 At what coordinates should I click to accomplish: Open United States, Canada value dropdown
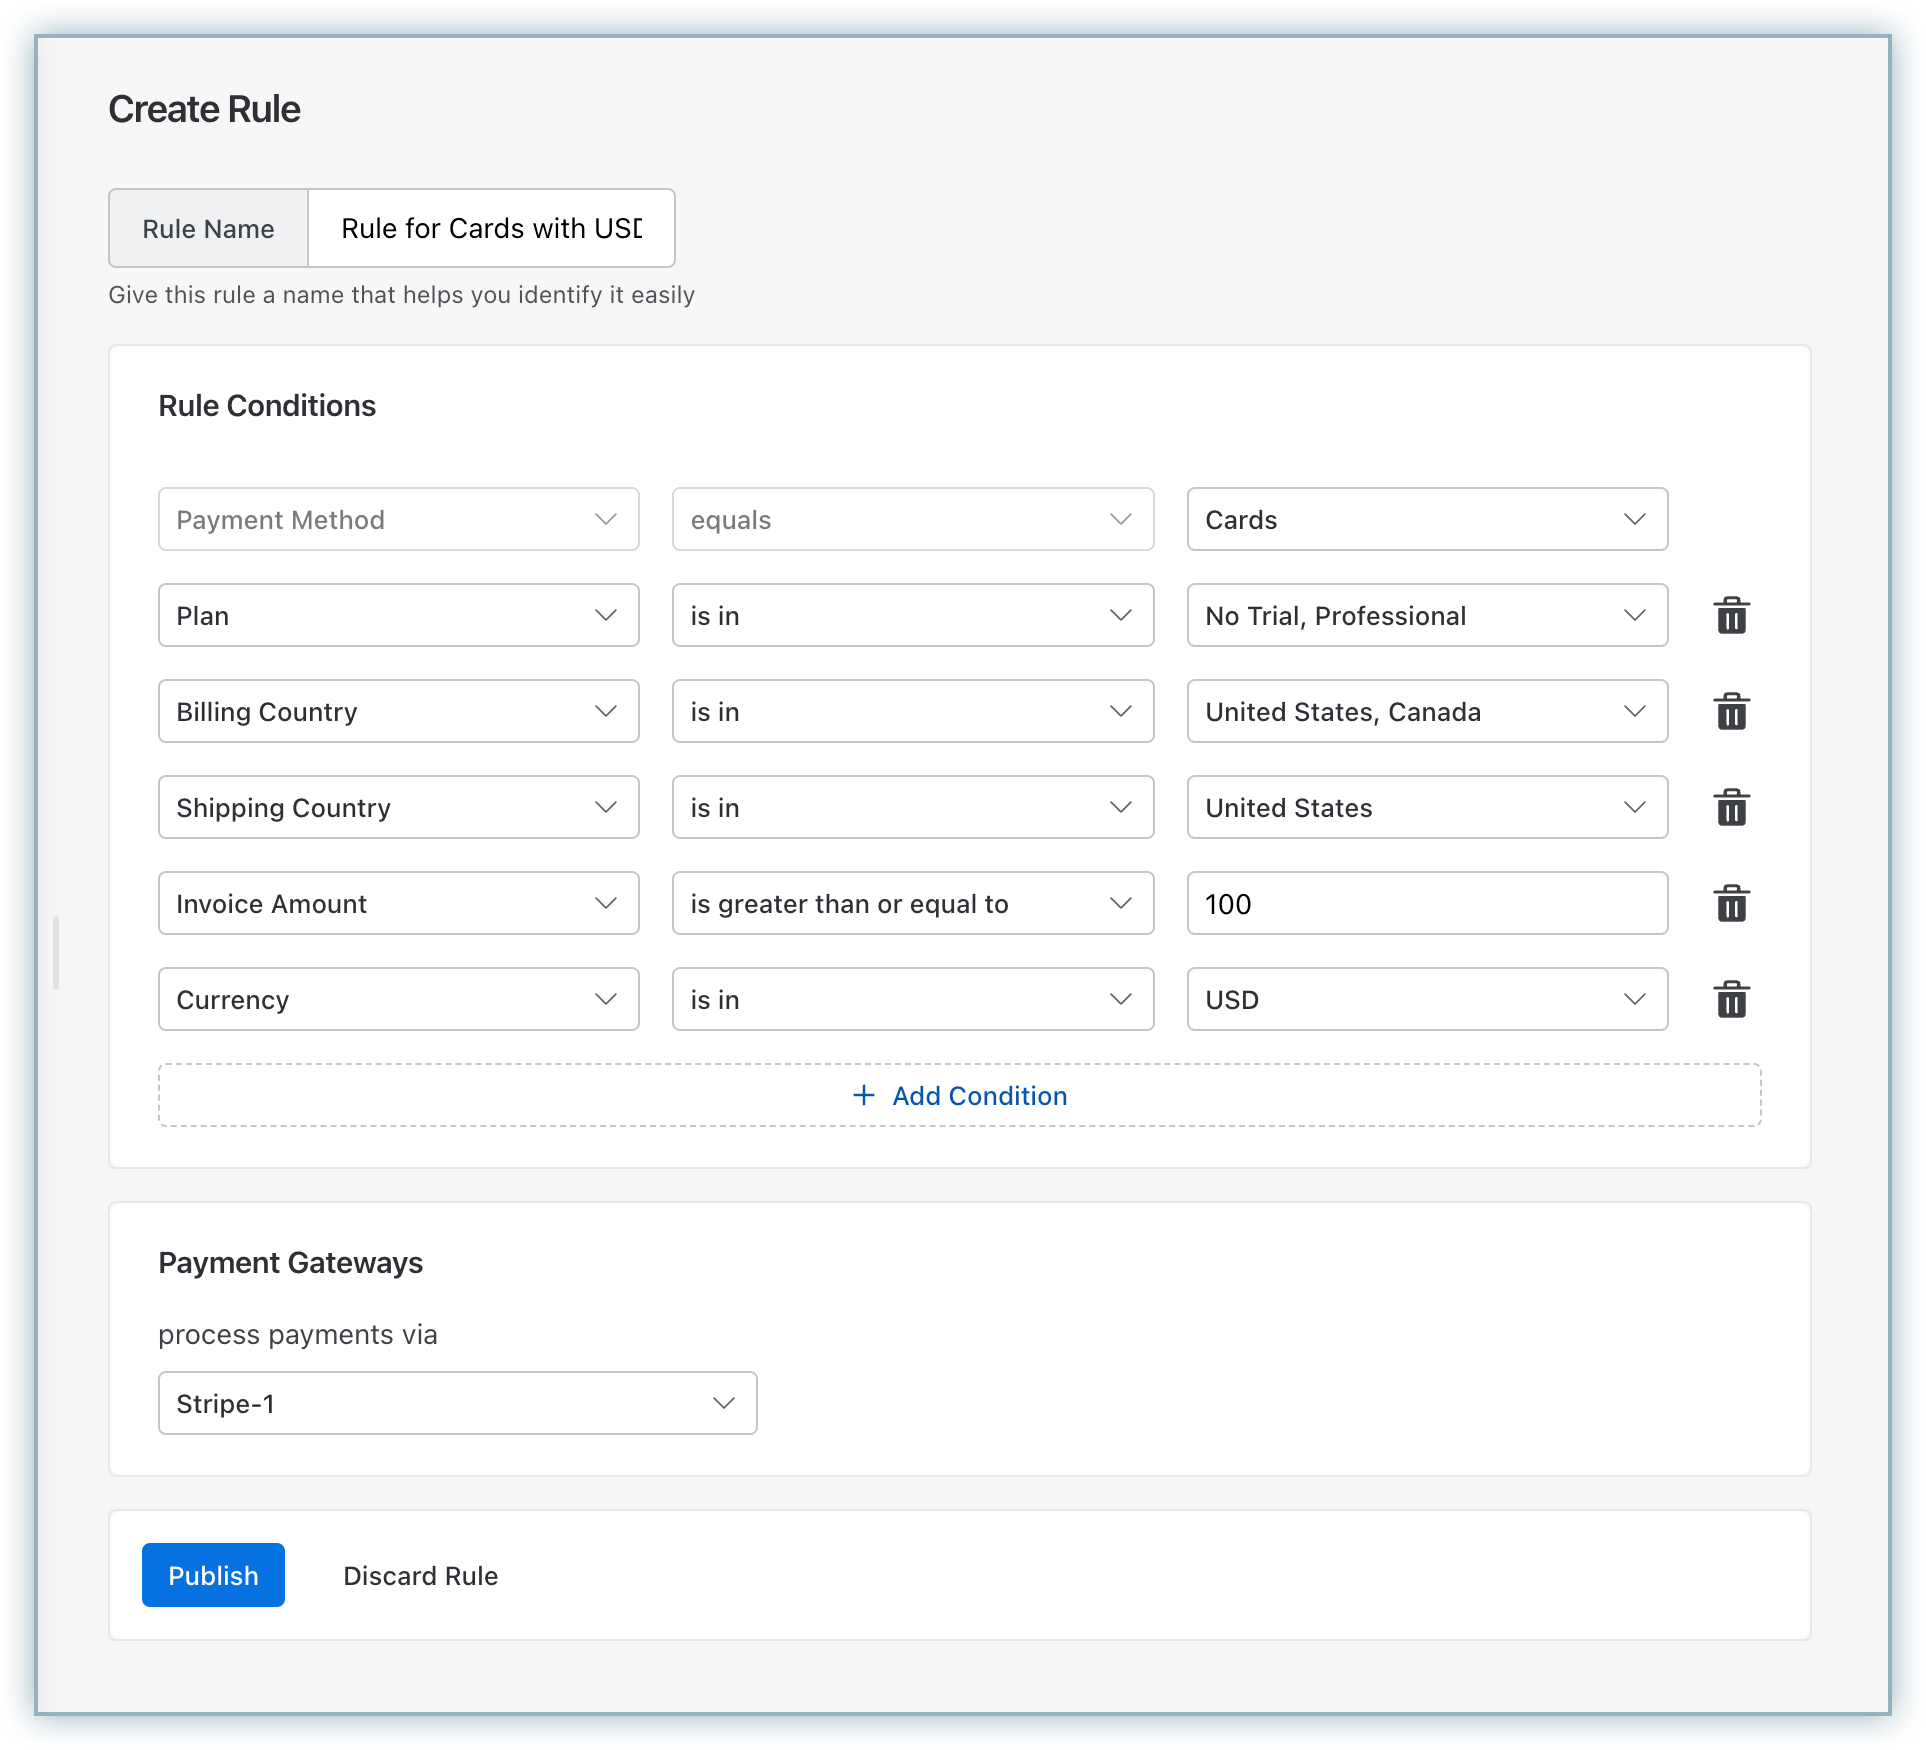coord(1426,711)
